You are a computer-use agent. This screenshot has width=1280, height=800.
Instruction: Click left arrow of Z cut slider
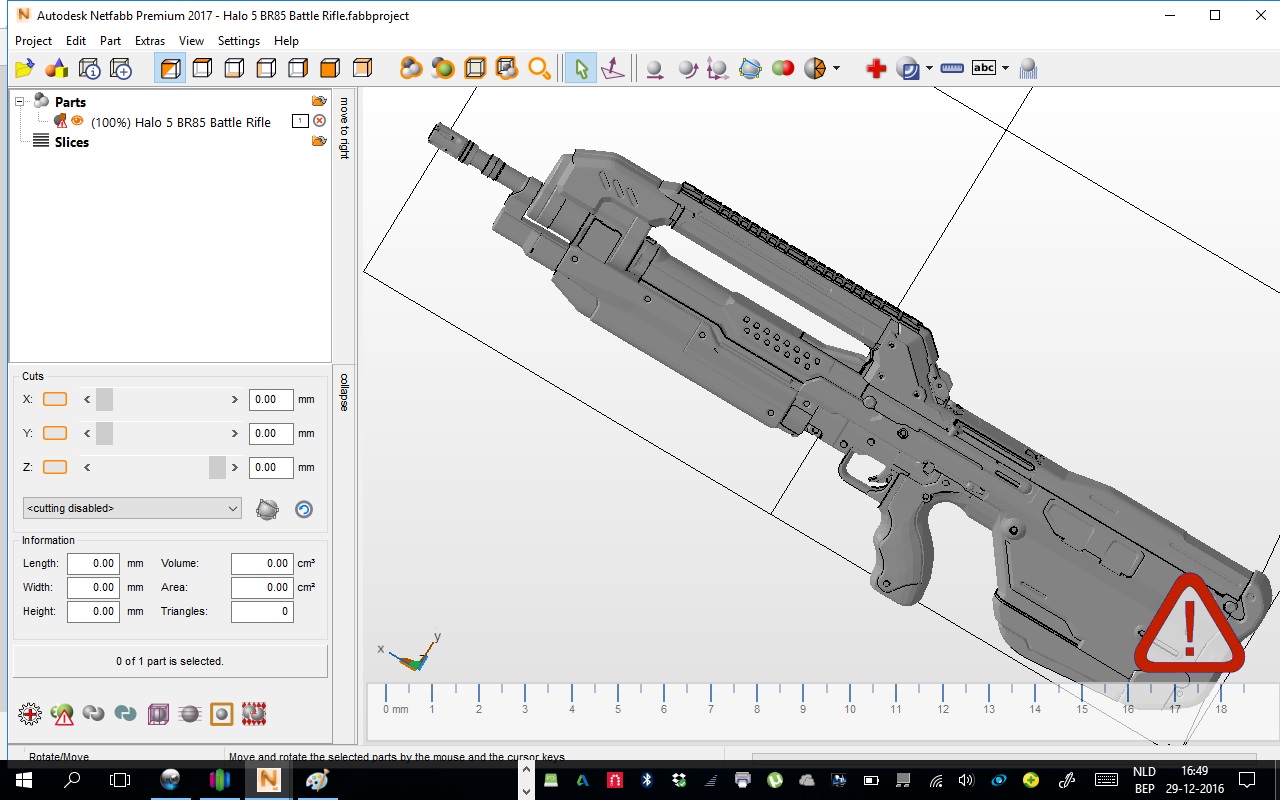click(87, 467)
